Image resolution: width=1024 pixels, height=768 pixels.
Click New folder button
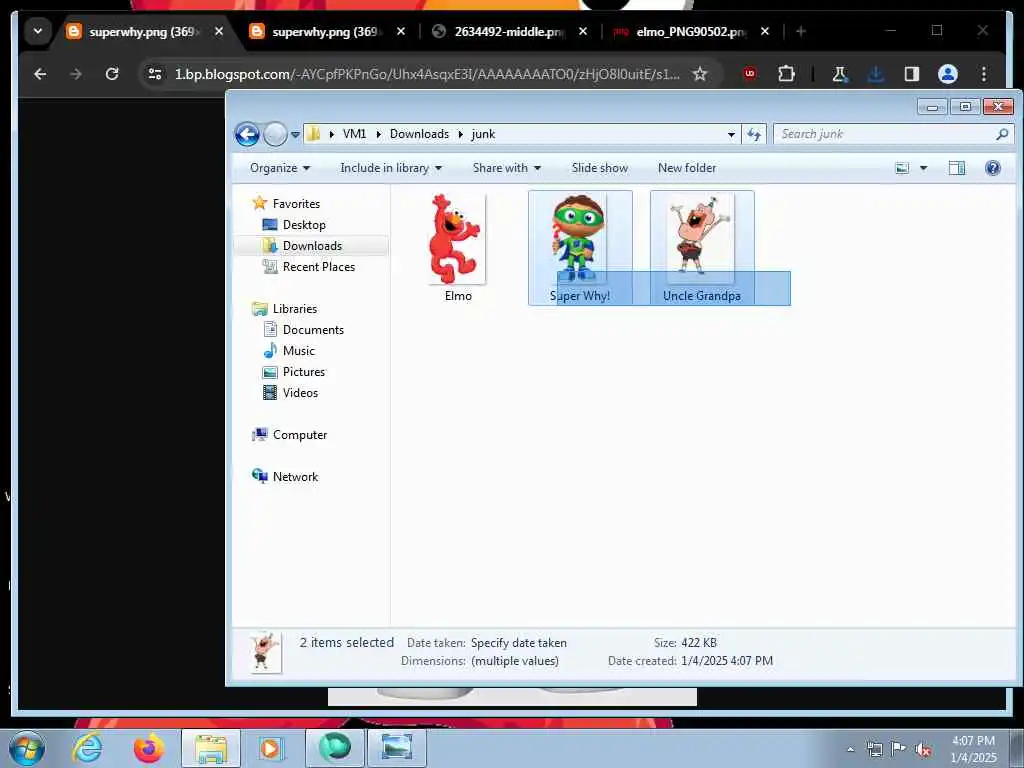click(686, 168)
